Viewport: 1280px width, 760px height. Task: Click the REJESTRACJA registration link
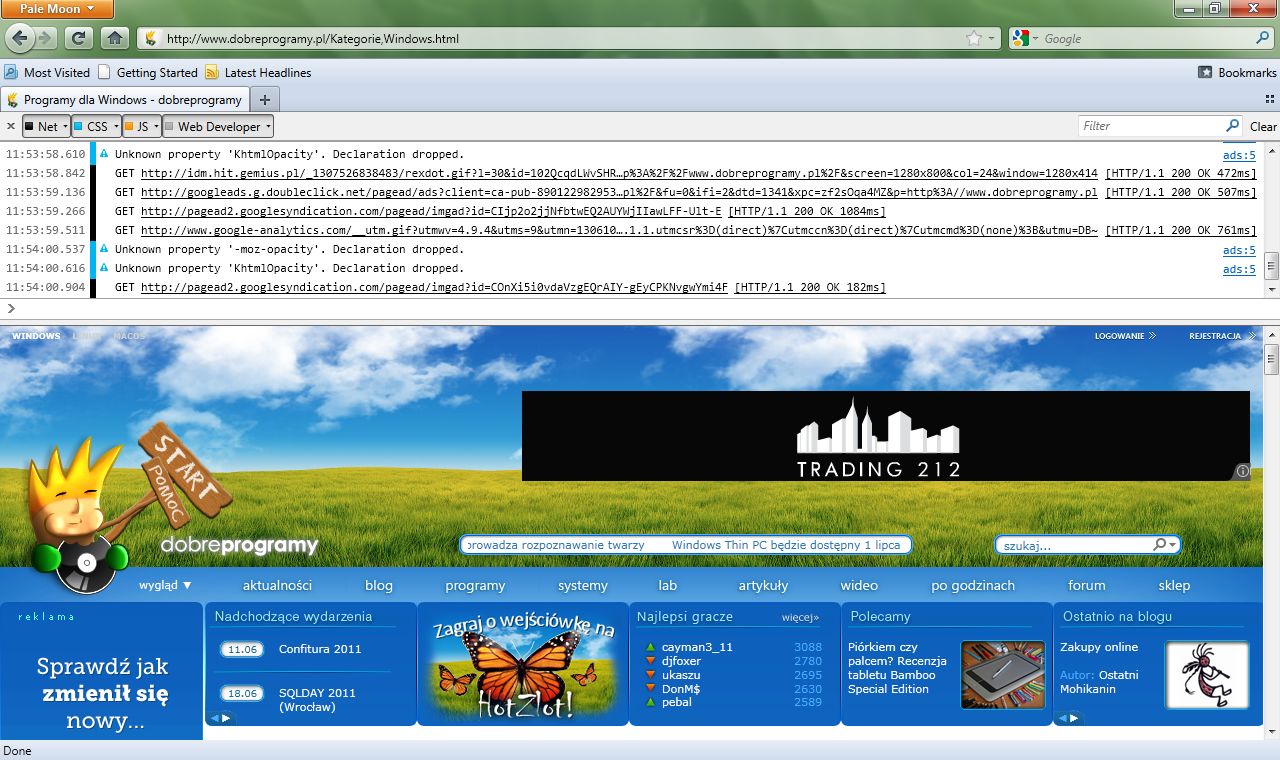(x=1220, y=336)
